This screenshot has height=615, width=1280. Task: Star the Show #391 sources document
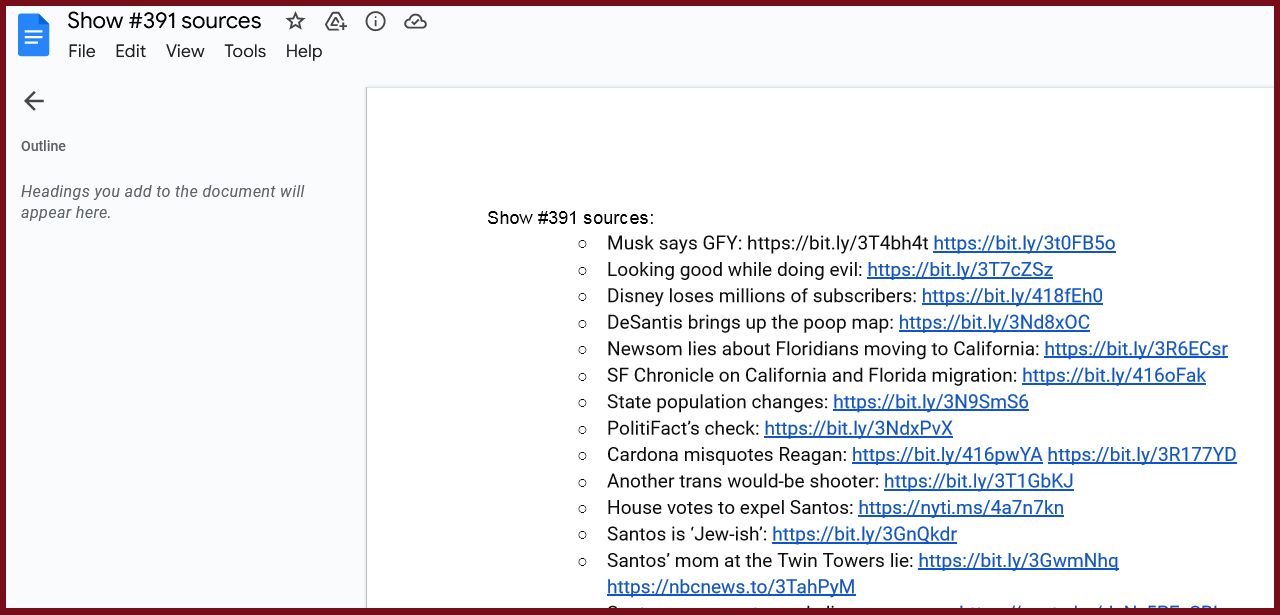click(x=295, y=21)
